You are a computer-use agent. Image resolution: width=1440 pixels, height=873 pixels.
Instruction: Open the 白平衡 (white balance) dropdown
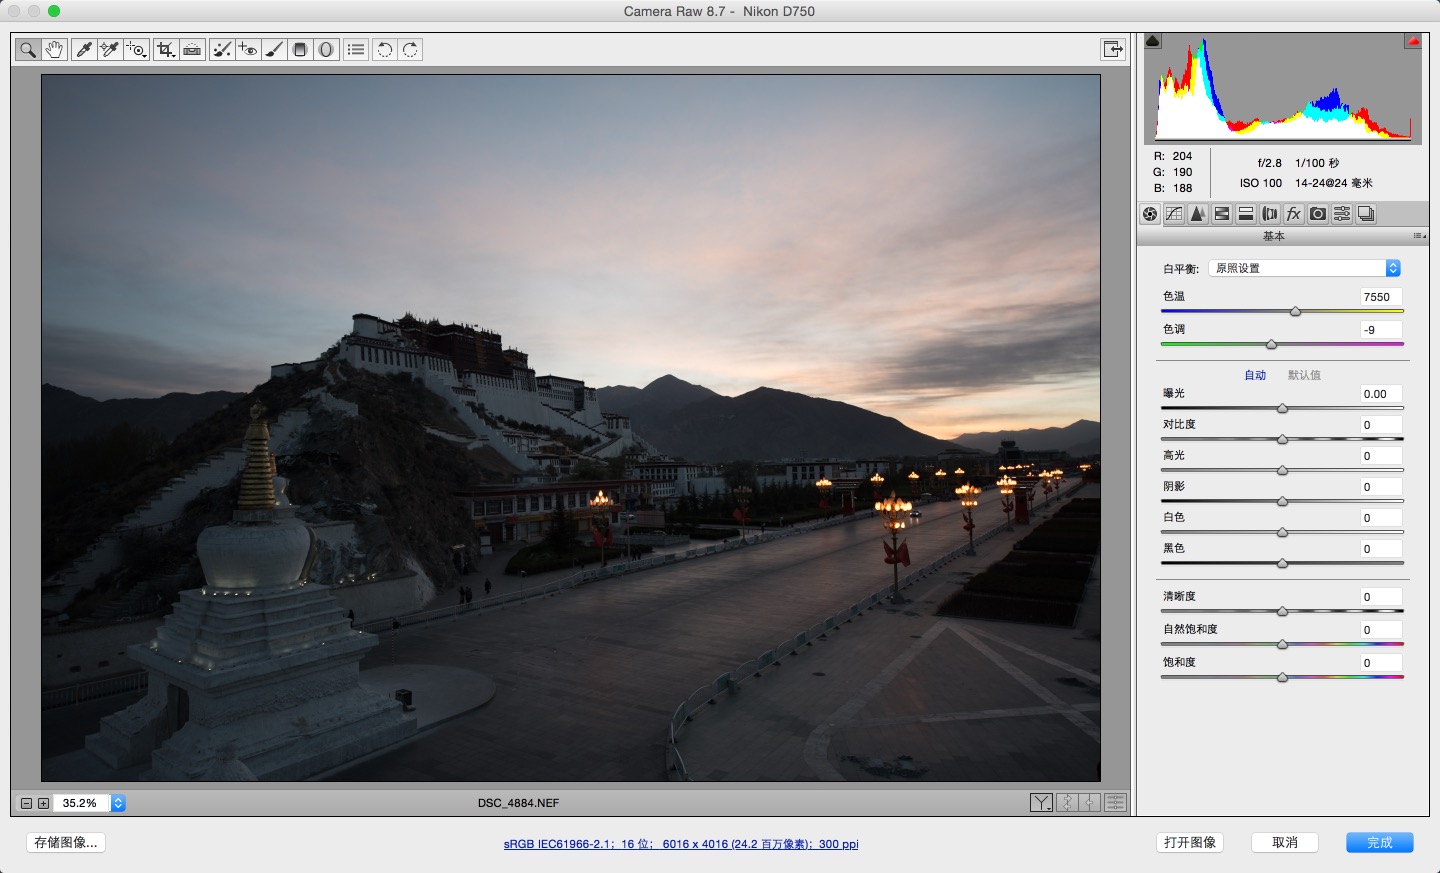pos(1305,268)
